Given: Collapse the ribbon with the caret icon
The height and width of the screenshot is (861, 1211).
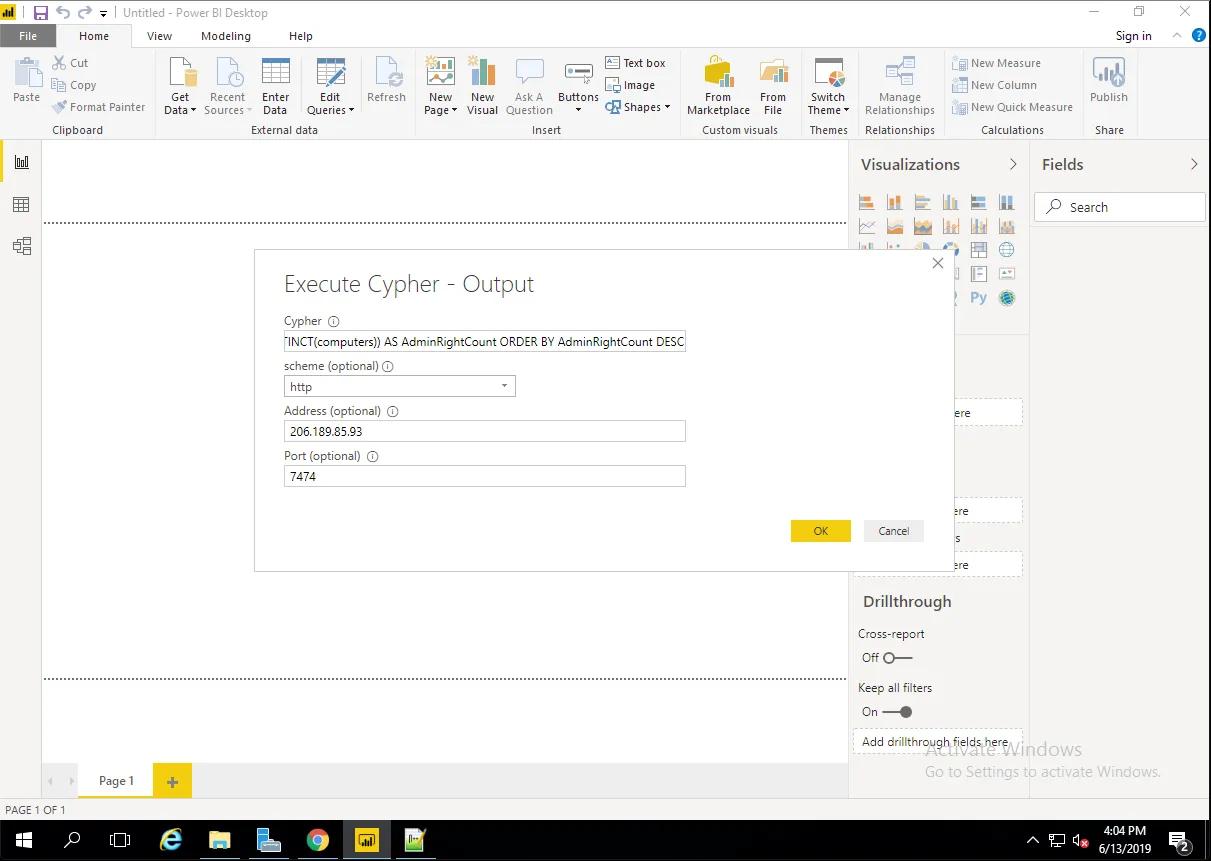Looking at the screenshot, I should pyautogui.click(x=1176, y=35).
